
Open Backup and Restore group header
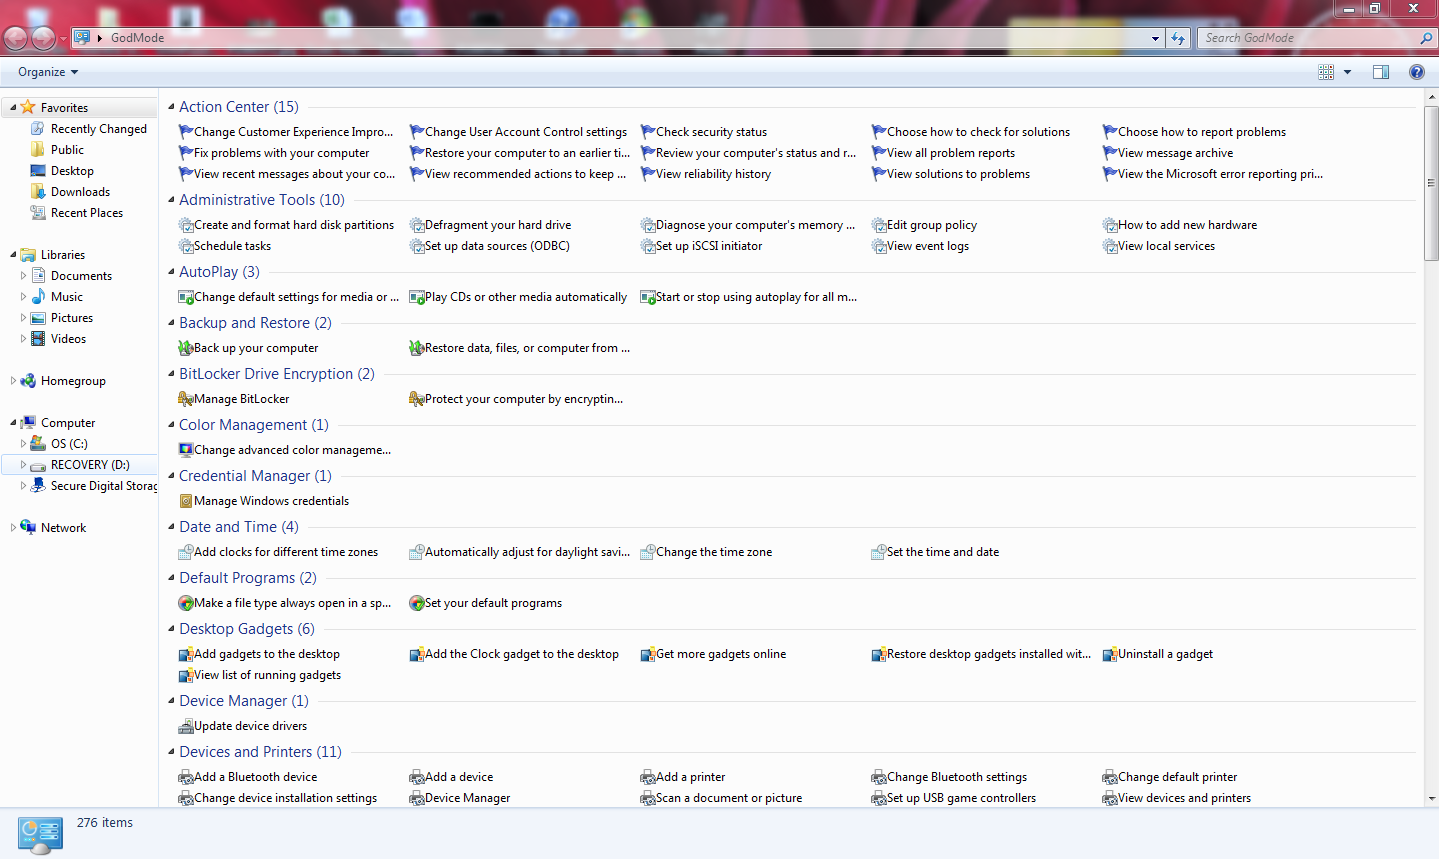point(255,323)
